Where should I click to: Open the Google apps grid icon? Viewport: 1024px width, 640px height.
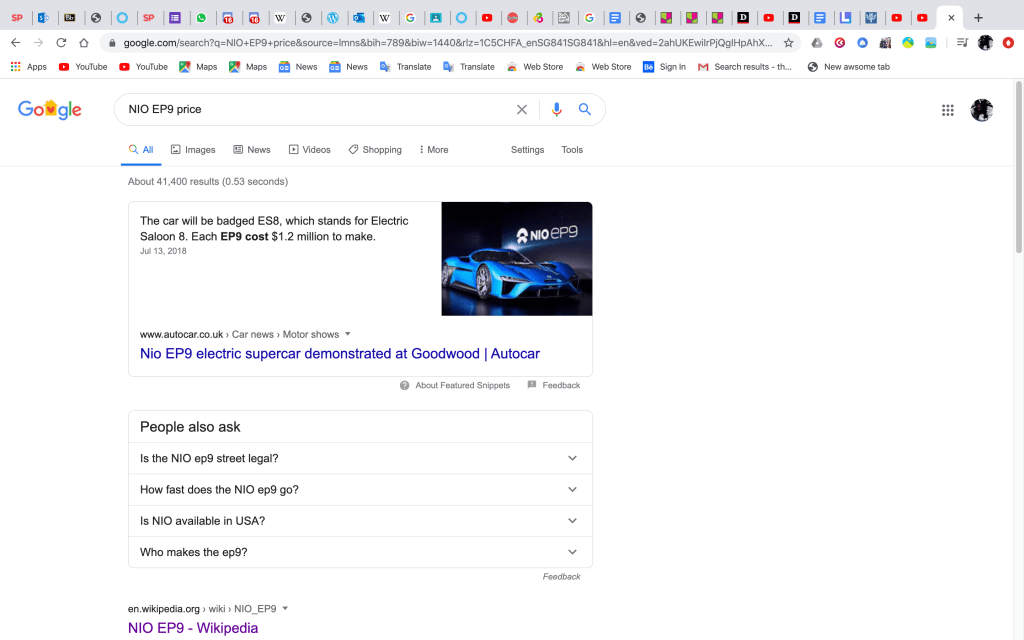coord(947,110)
